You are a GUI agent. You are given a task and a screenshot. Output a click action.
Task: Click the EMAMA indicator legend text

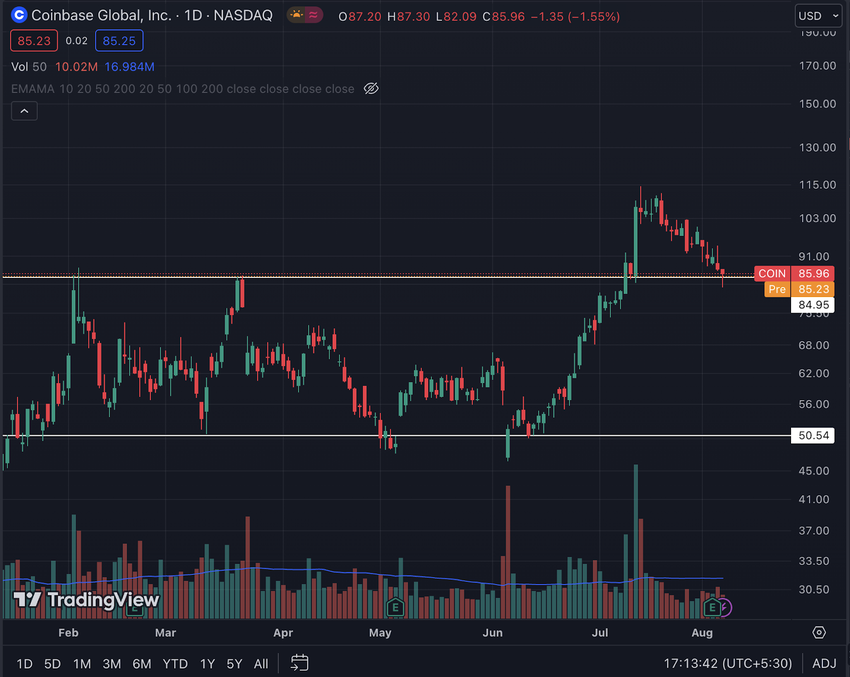[183, 89]
